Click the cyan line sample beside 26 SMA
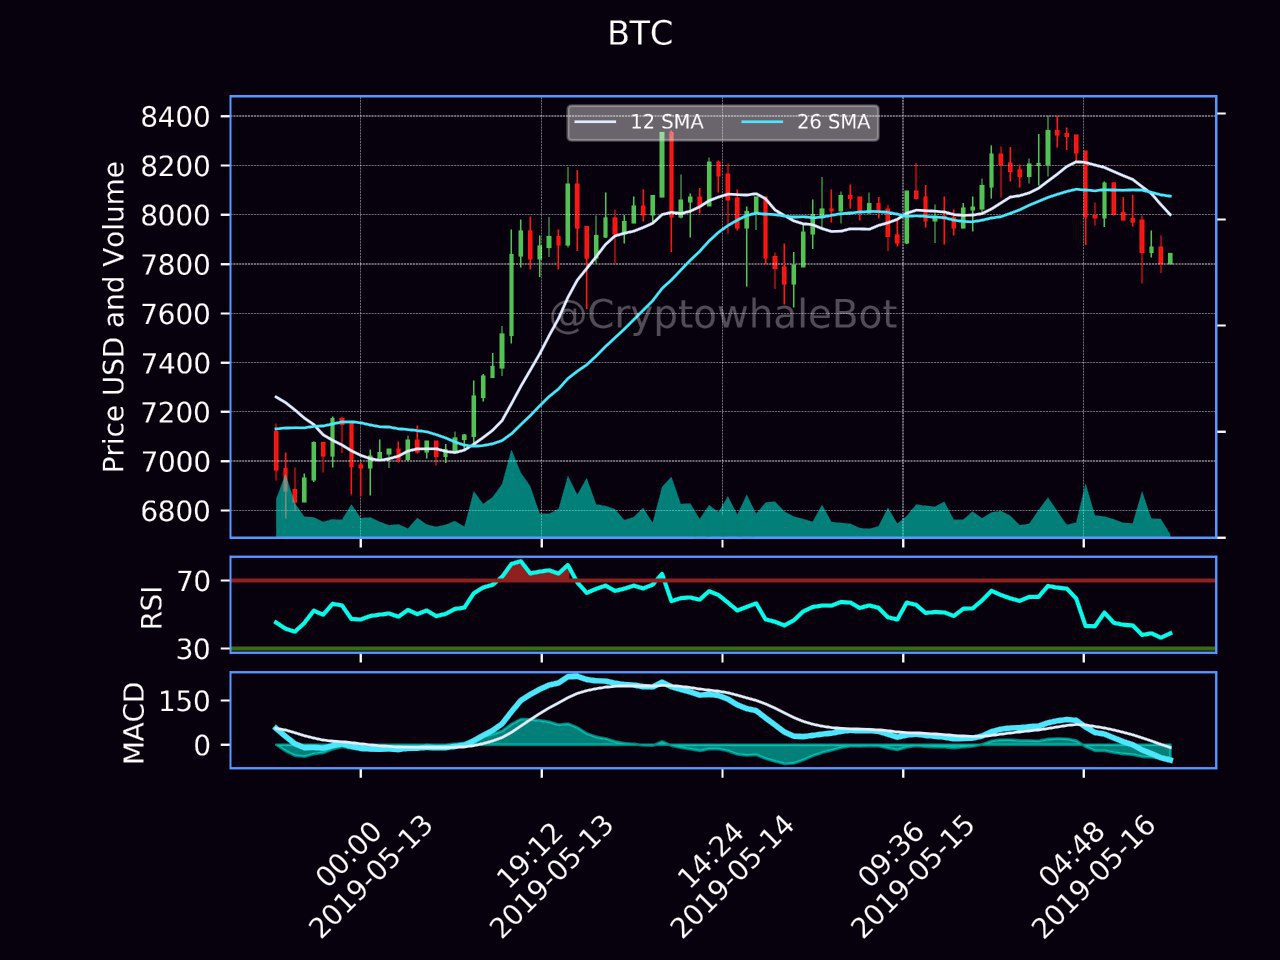Viewport: 1280px width, 960px height. [763, 123]
